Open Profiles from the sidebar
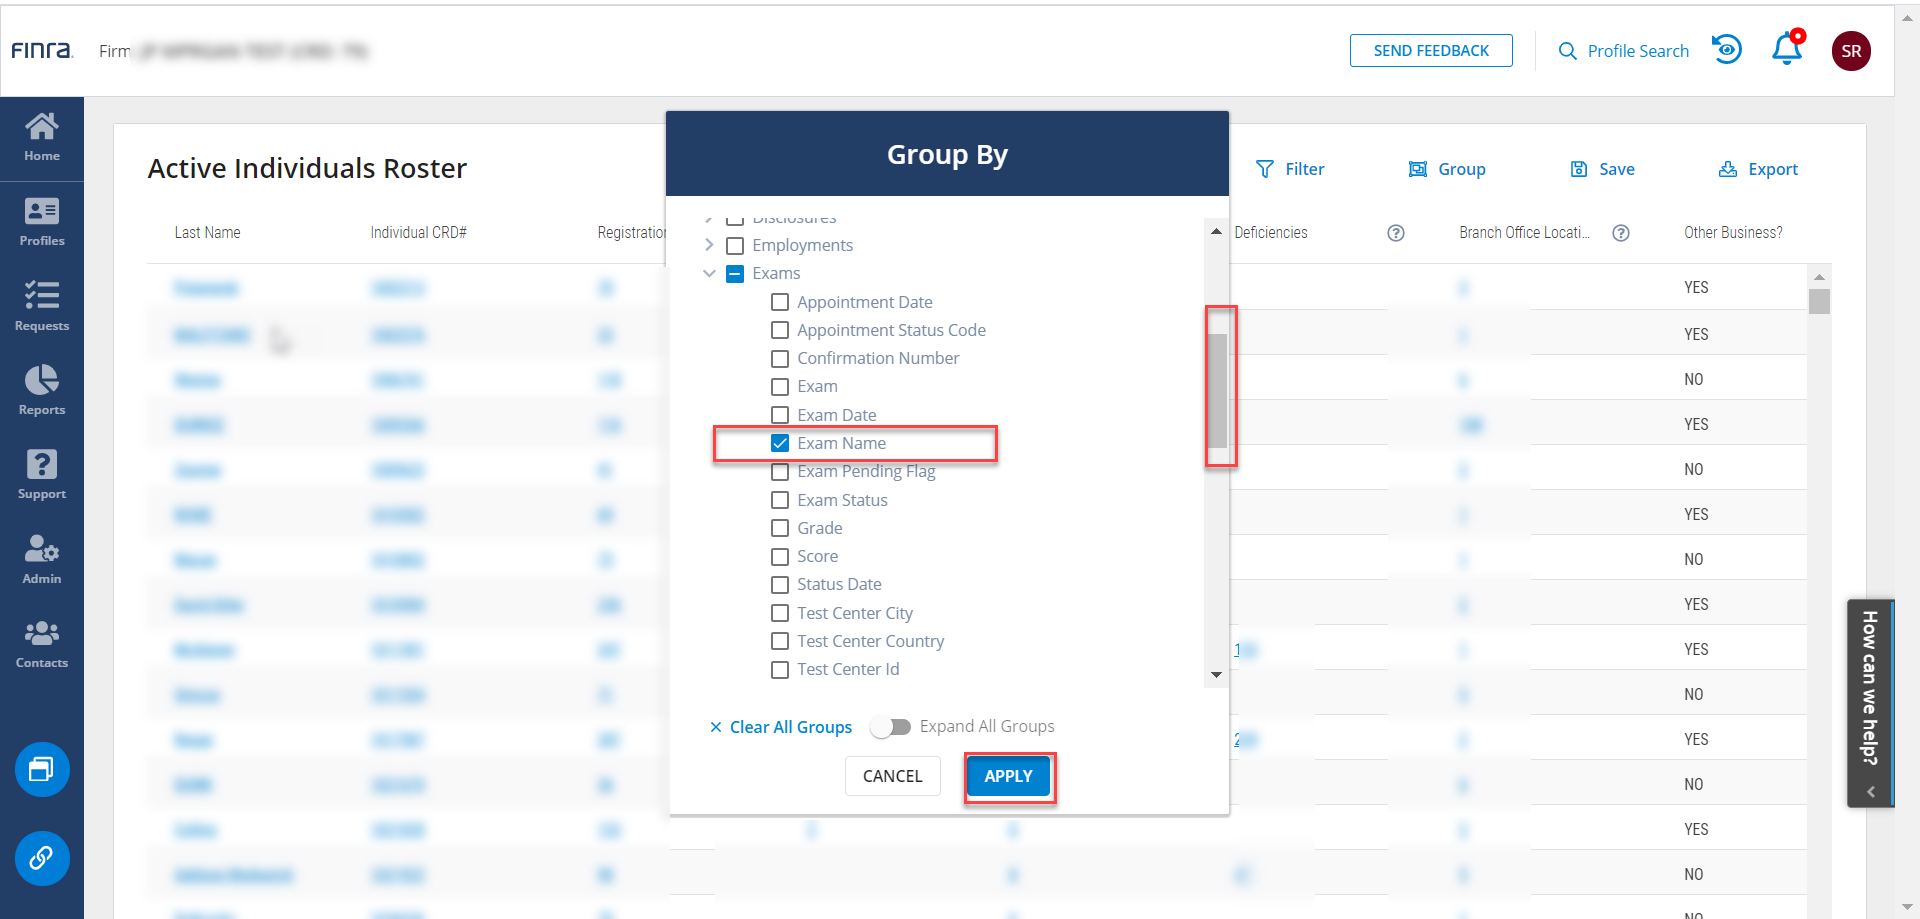Screen dimensions: 1920x919 coord(42,222)
